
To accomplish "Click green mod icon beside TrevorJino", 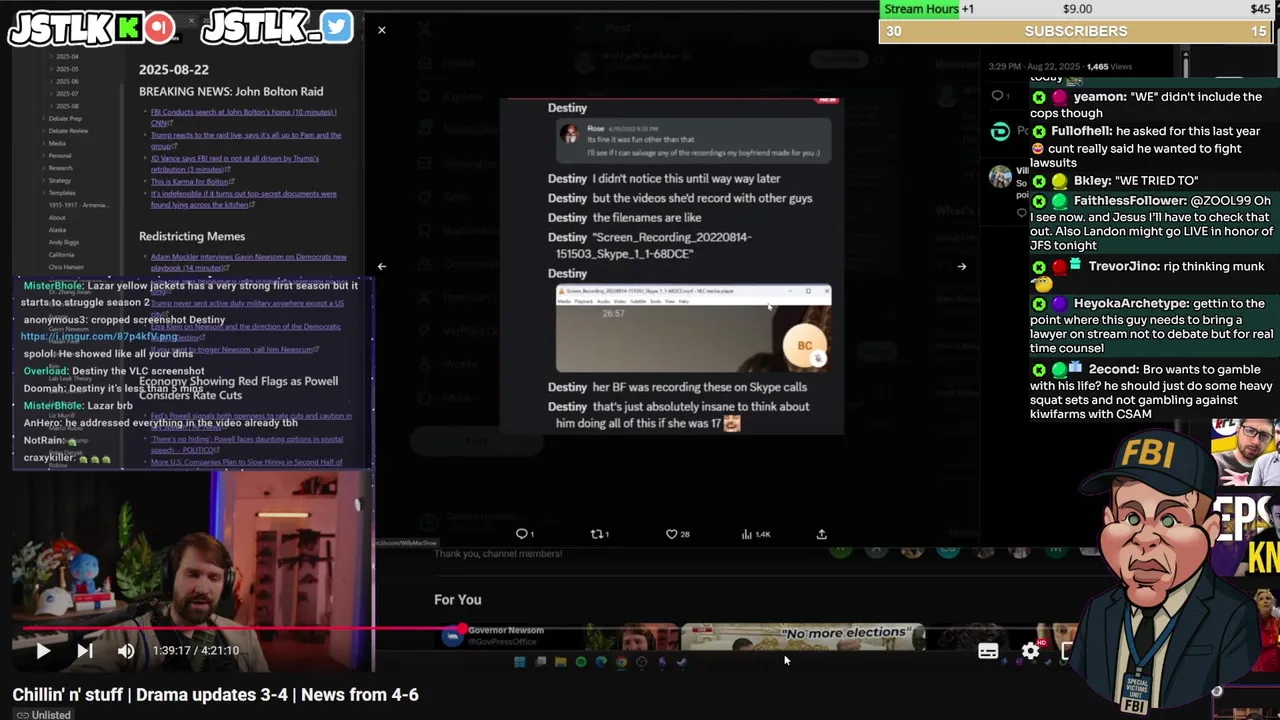I will (1039, 268).
